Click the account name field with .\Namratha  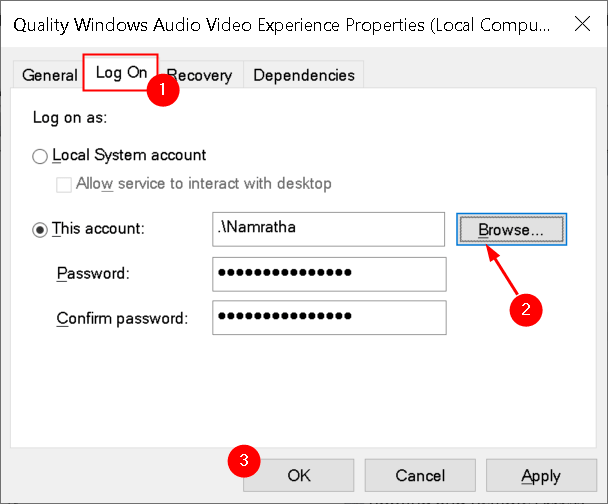click(x=328, y=229)
